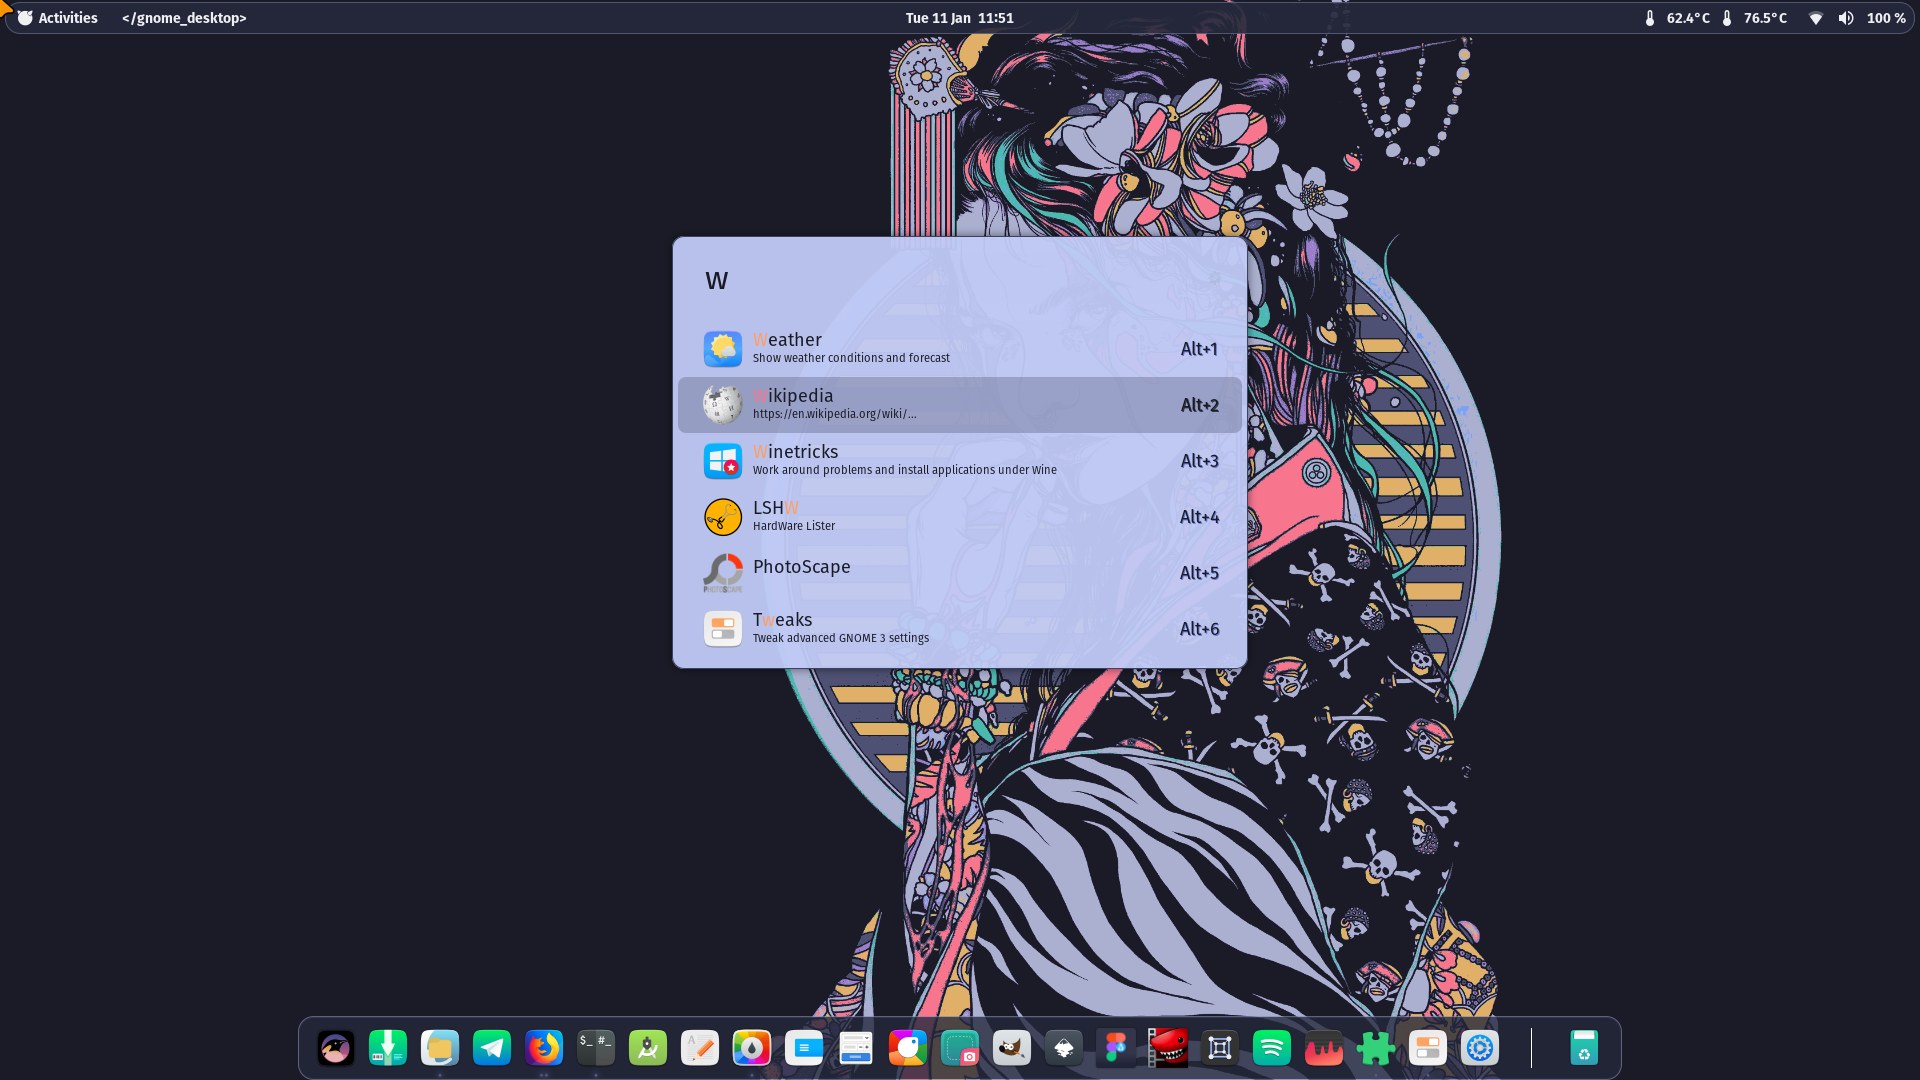Launch GIMP from the dock
The image size is (1920, 1080).
[x=1012, y=1048]
